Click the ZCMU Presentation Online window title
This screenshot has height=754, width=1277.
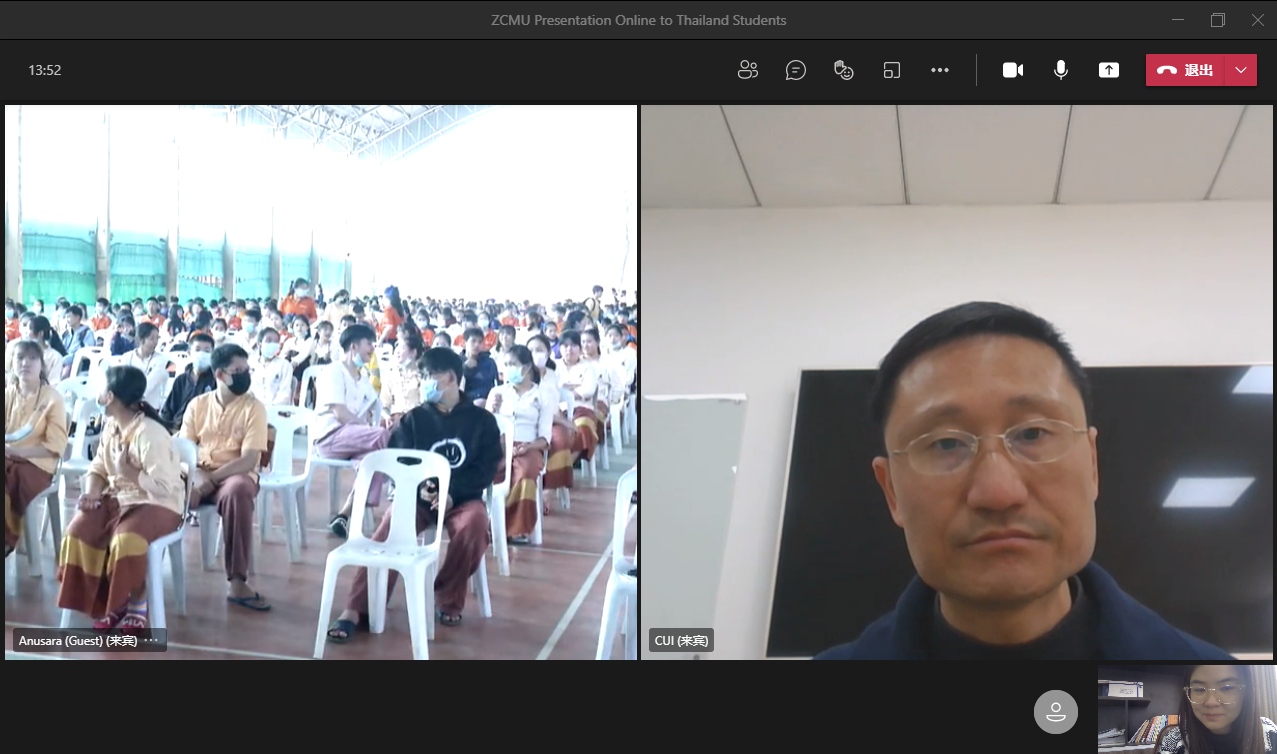[x=639, y=20]
